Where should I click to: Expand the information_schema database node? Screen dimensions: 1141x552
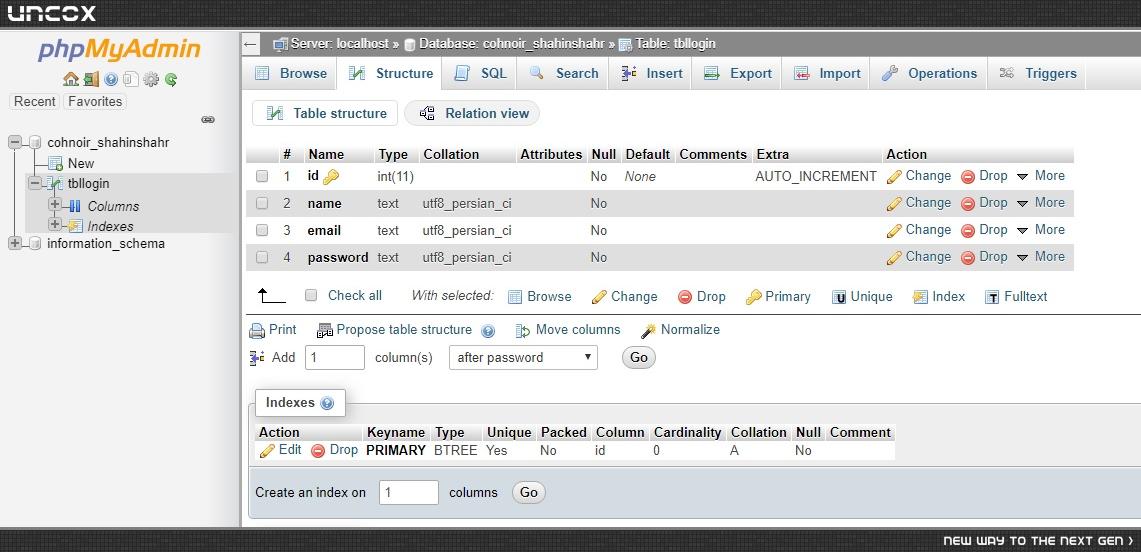click(x=15, y=243)
